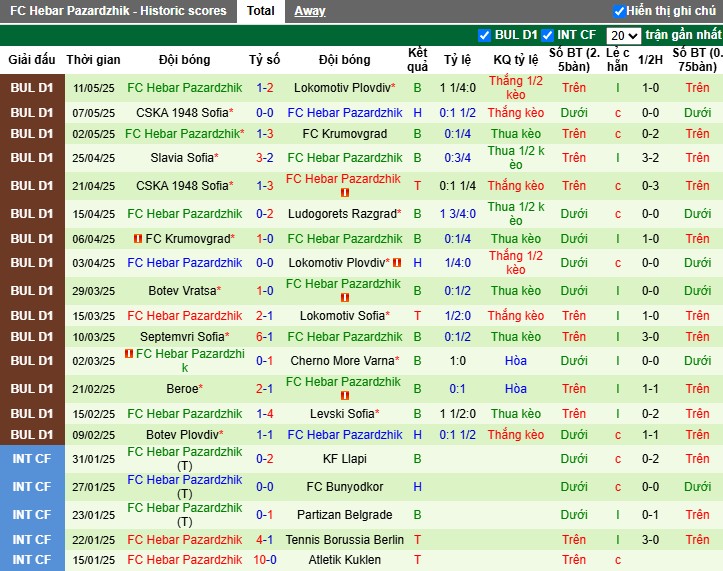Click FC Bunyodkor team name
Viewport: 723px width, 571px height.
[344, 487]
